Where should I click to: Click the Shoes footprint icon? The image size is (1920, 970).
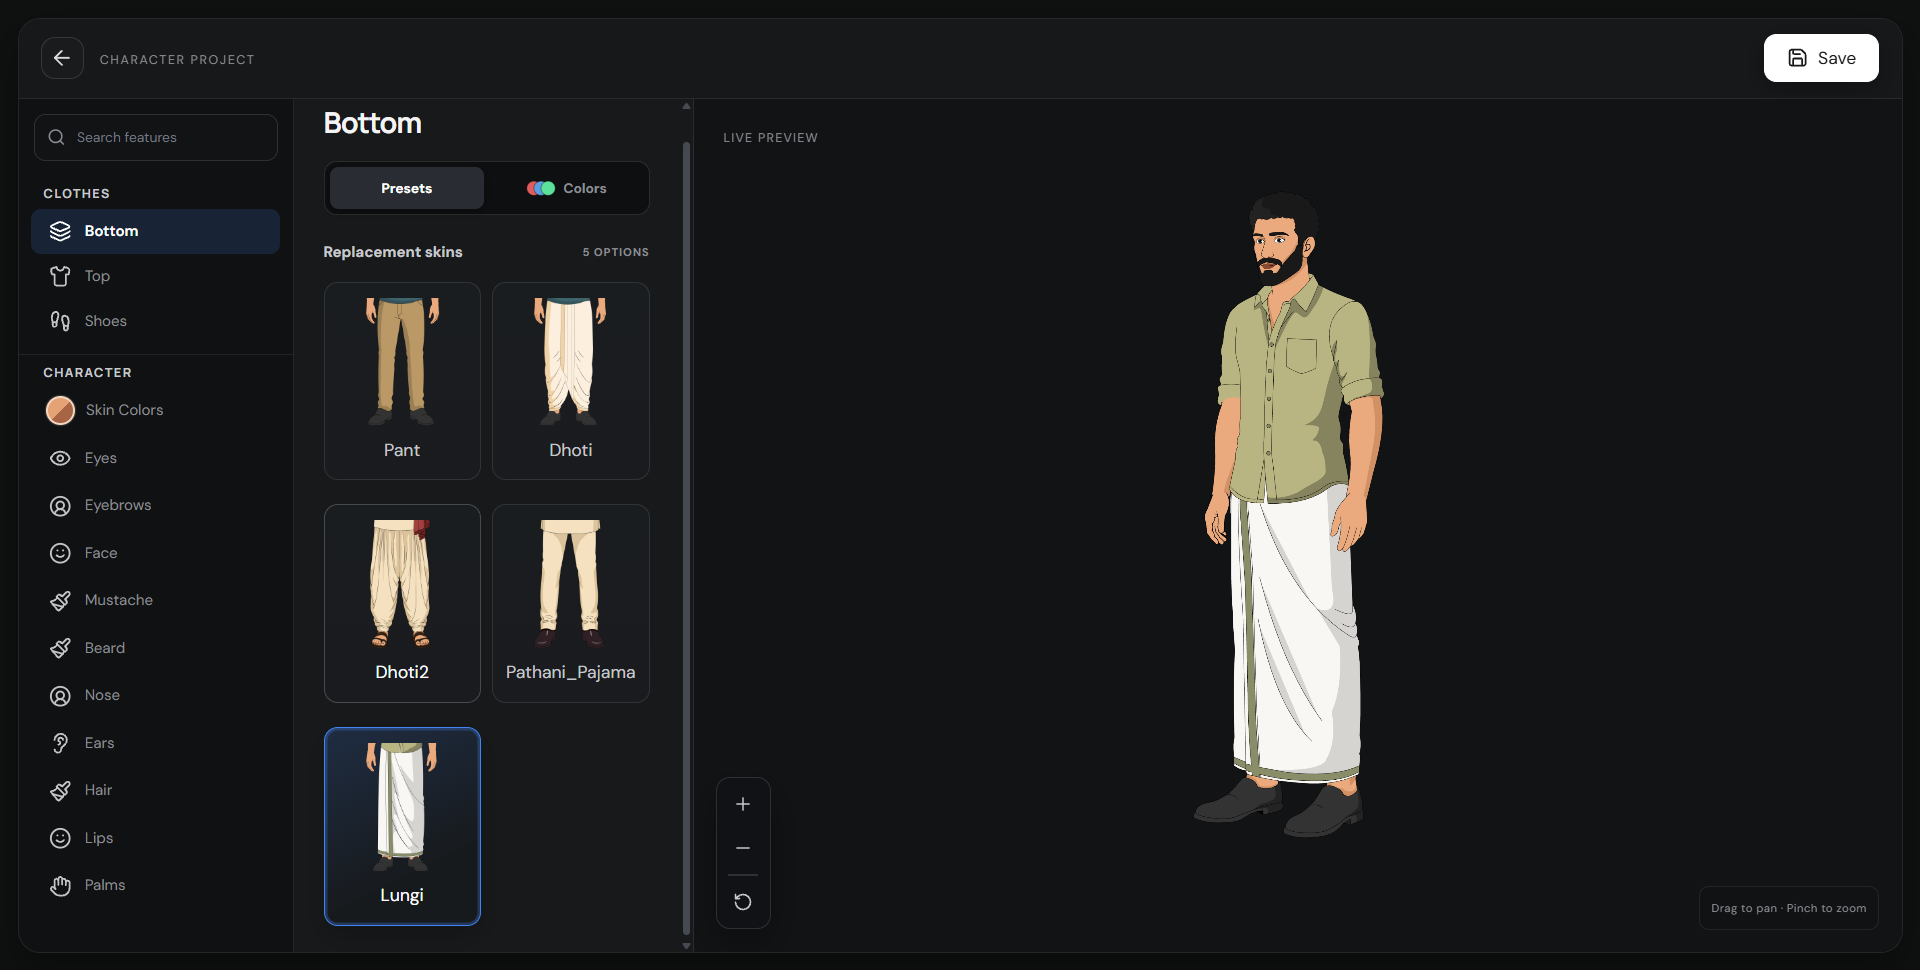coord(60,321)
